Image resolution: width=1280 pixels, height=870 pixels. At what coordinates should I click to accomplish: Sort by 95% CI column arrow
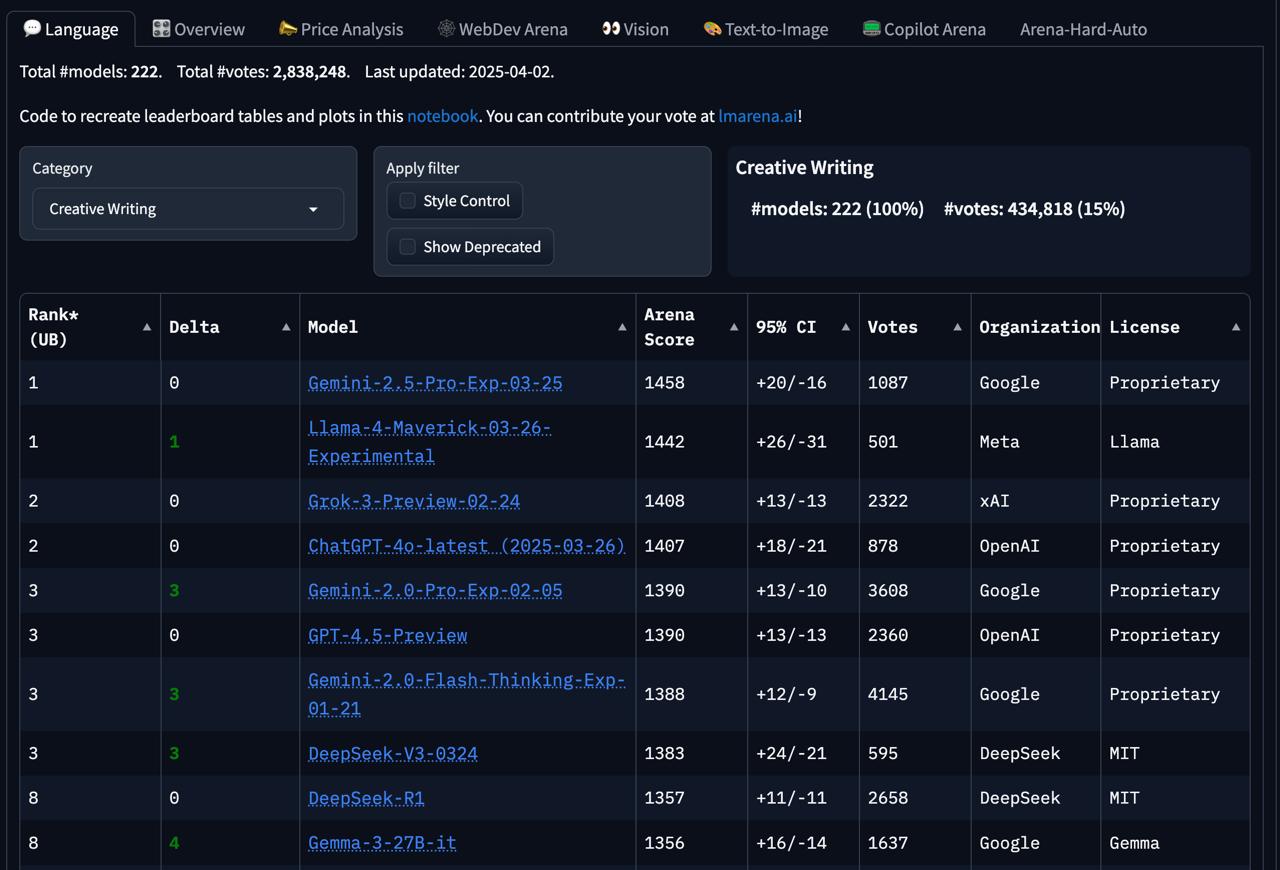point(846,327)
